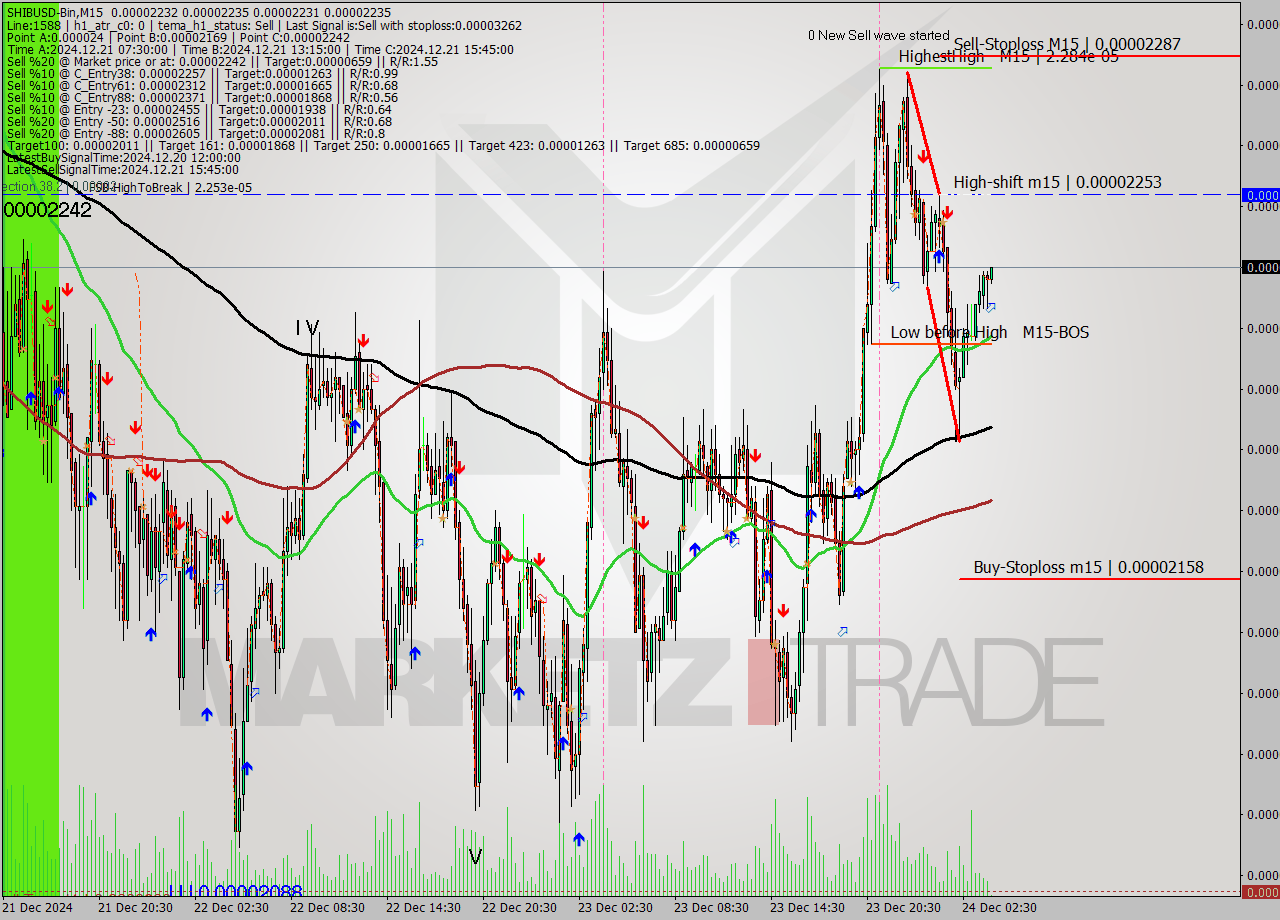Click the '24 Dec 02:30' time axis label
The height and width of the screenshot is (920, 1280).
point(999,908)
